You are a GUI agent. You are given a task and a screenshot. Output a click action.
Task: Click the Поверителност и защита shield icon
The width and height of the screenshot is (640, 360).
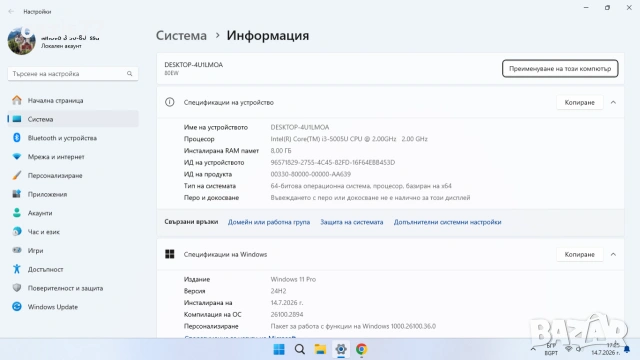tap(17, 288)
